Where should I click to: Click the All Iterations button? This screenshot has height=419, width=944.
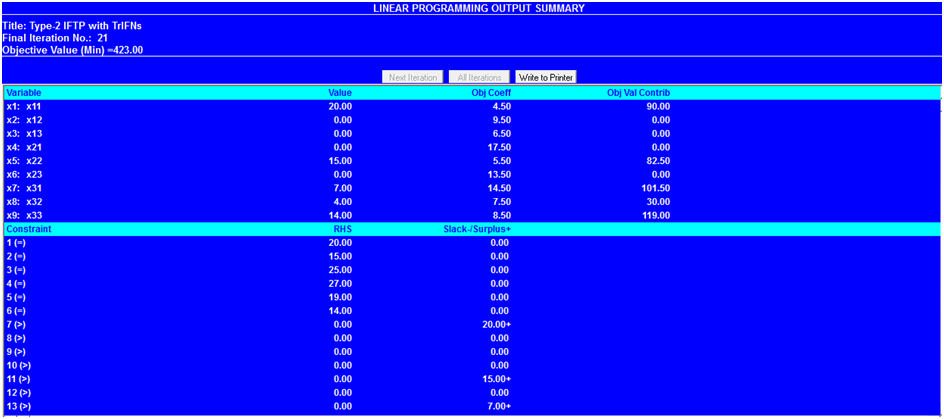(478, 77)
